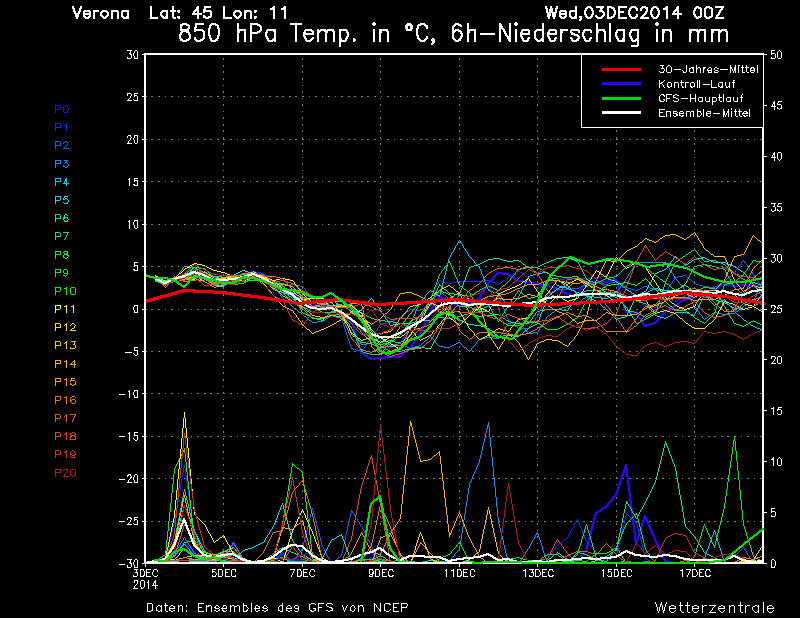Viewport: 800px width, 618px height.
Task: Click the 3DEC 2014 start date label
Action: click(x=145, y=579)
